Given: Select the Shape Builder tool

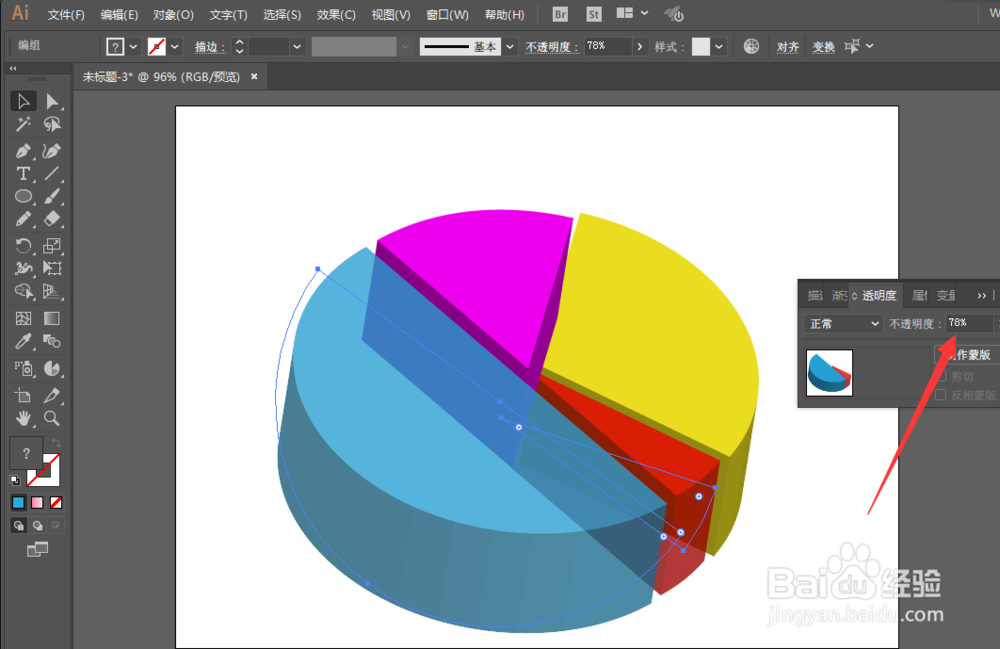Looking at the screenshot, I should click(x=24, y=291).
